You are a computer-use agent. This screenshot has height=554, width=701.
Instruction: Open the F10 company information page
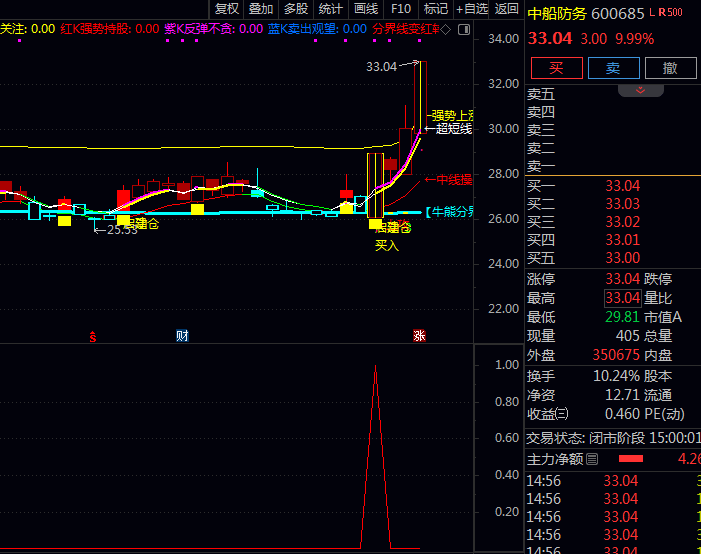(x=401, y=8)
